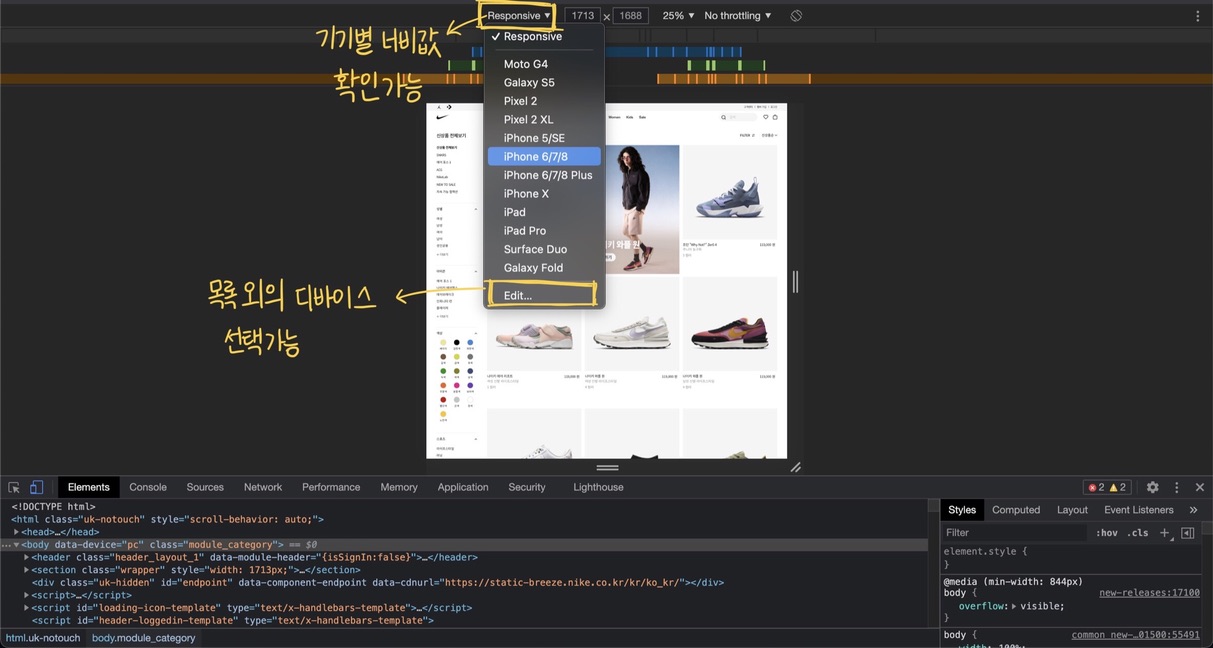Open new-releases:17100 source link
Screen dimensions: 1213x648
(x=1149, y=593)
